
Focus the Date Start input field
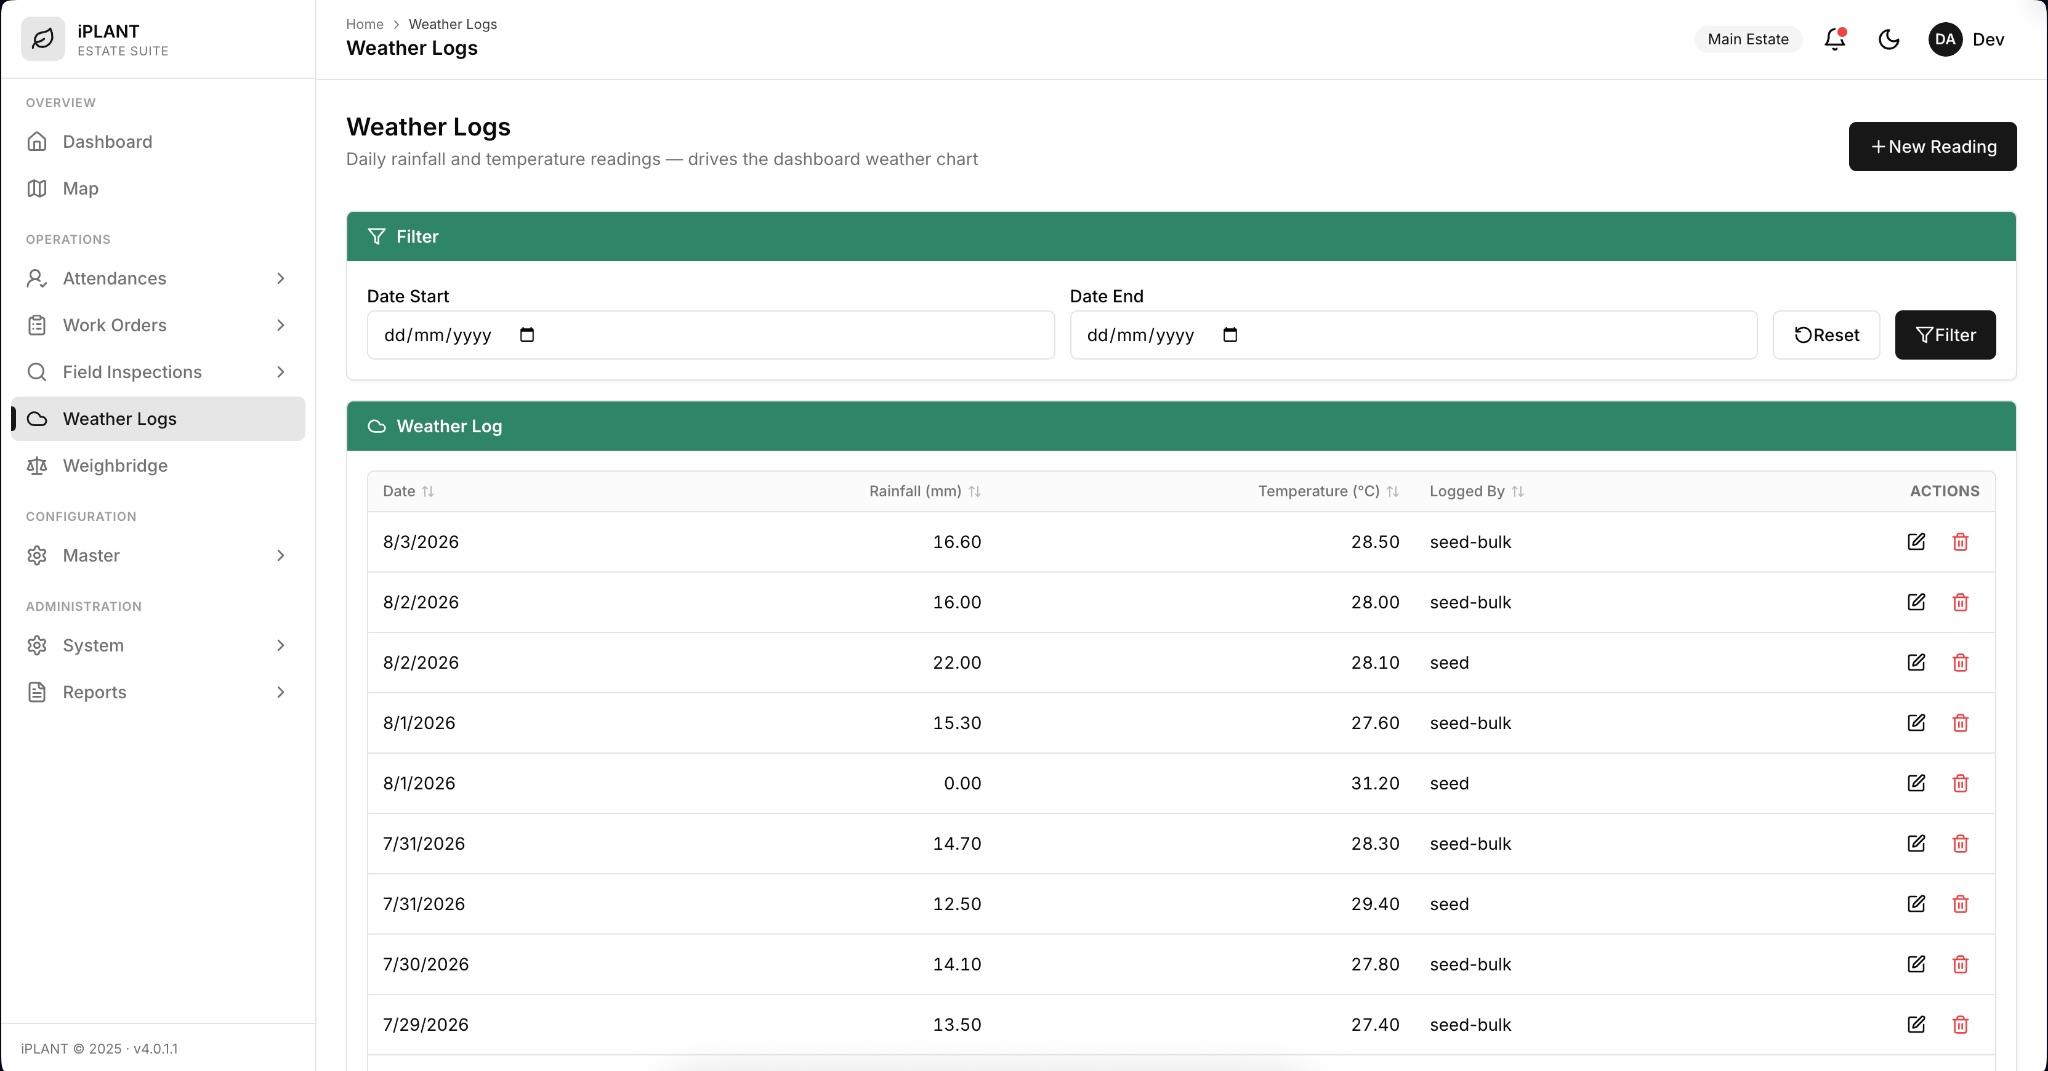point(710,335)
